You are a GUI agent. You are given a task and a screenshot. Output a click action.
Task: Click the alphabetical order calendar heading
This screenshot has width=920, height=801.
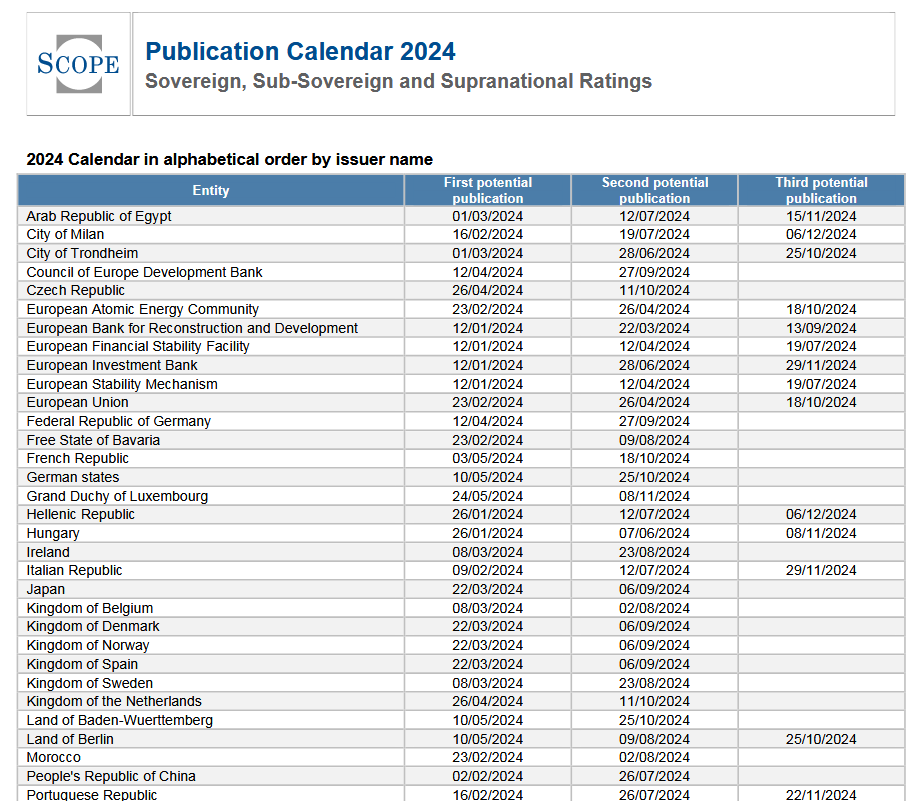tap(229, 159)
